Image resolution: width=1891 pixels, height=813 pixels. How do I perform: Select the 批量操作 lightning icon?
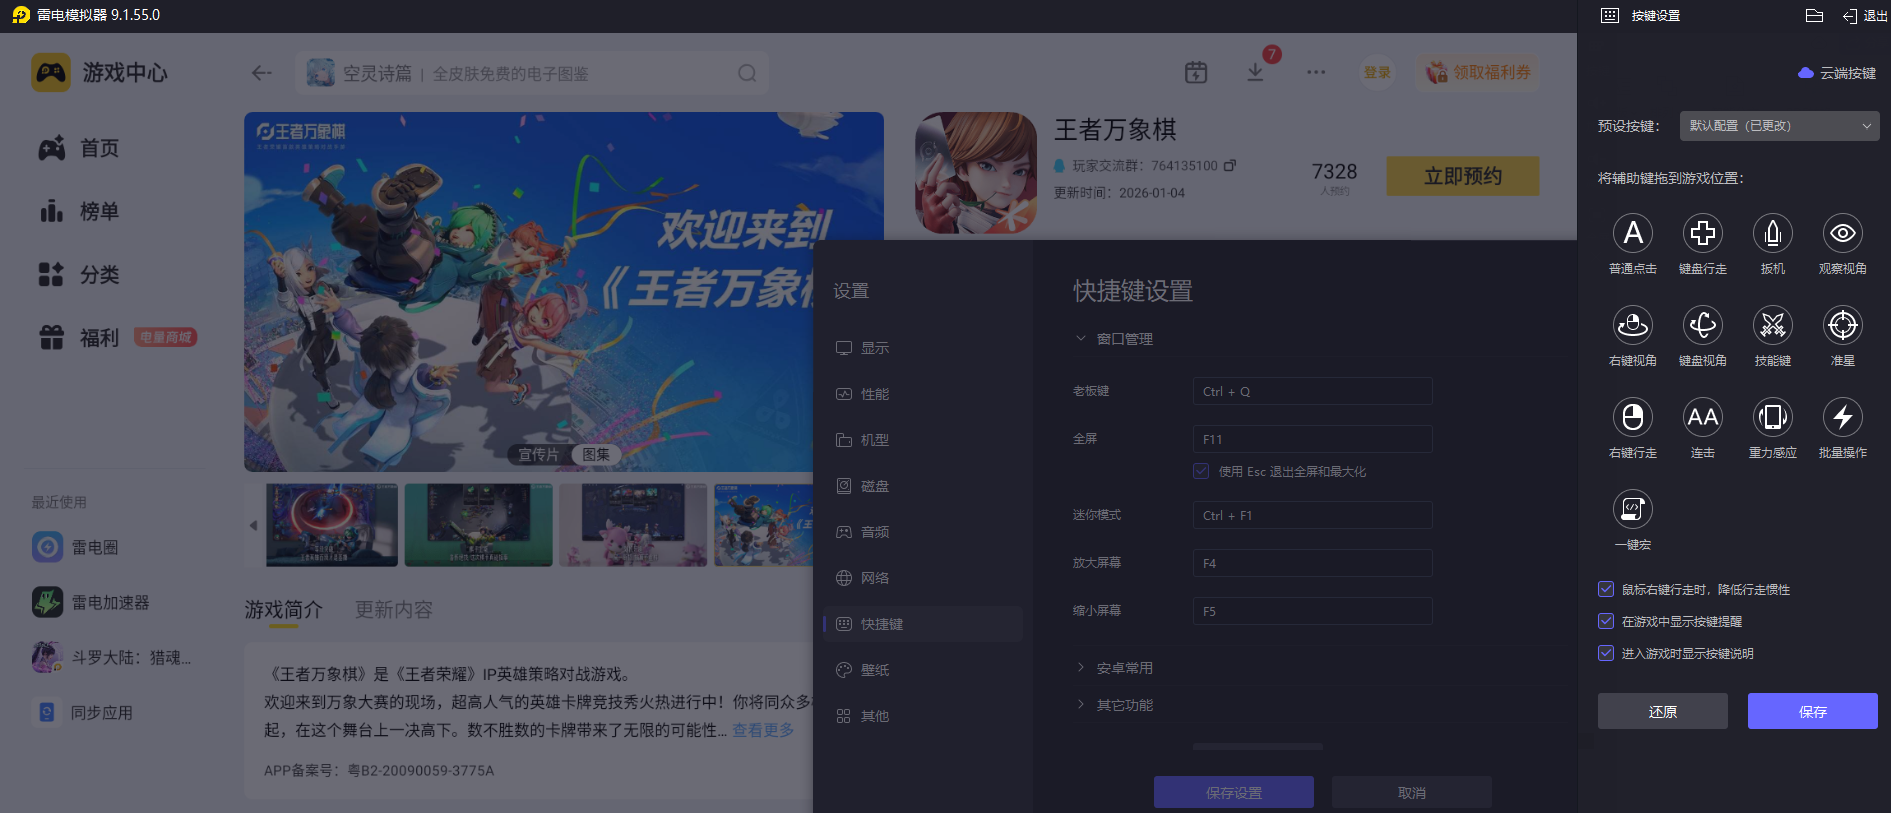point(1843,417)
